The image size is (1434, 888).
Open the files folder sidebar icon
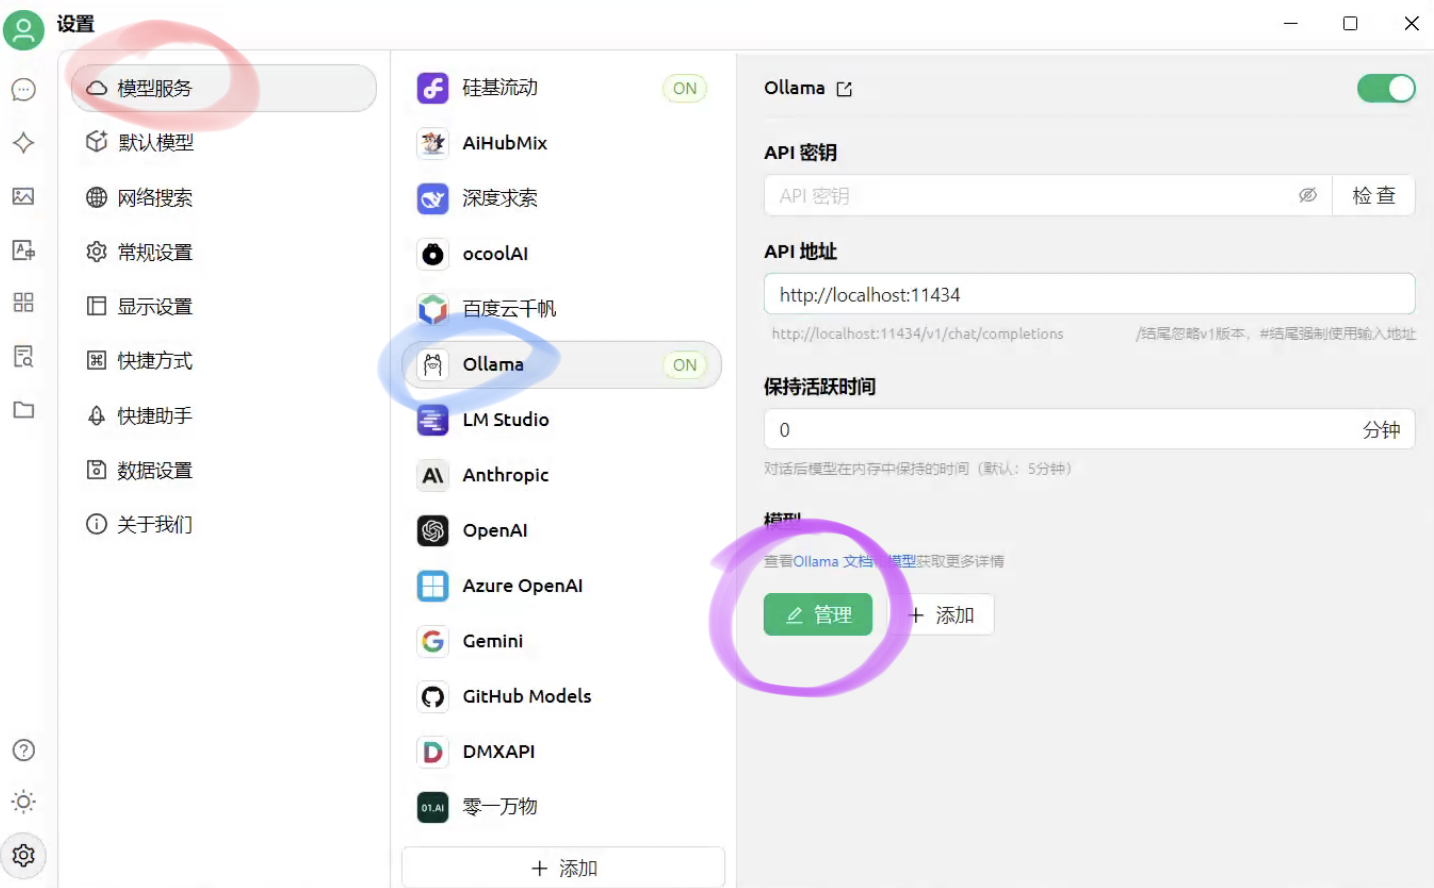tap(24, 409)
